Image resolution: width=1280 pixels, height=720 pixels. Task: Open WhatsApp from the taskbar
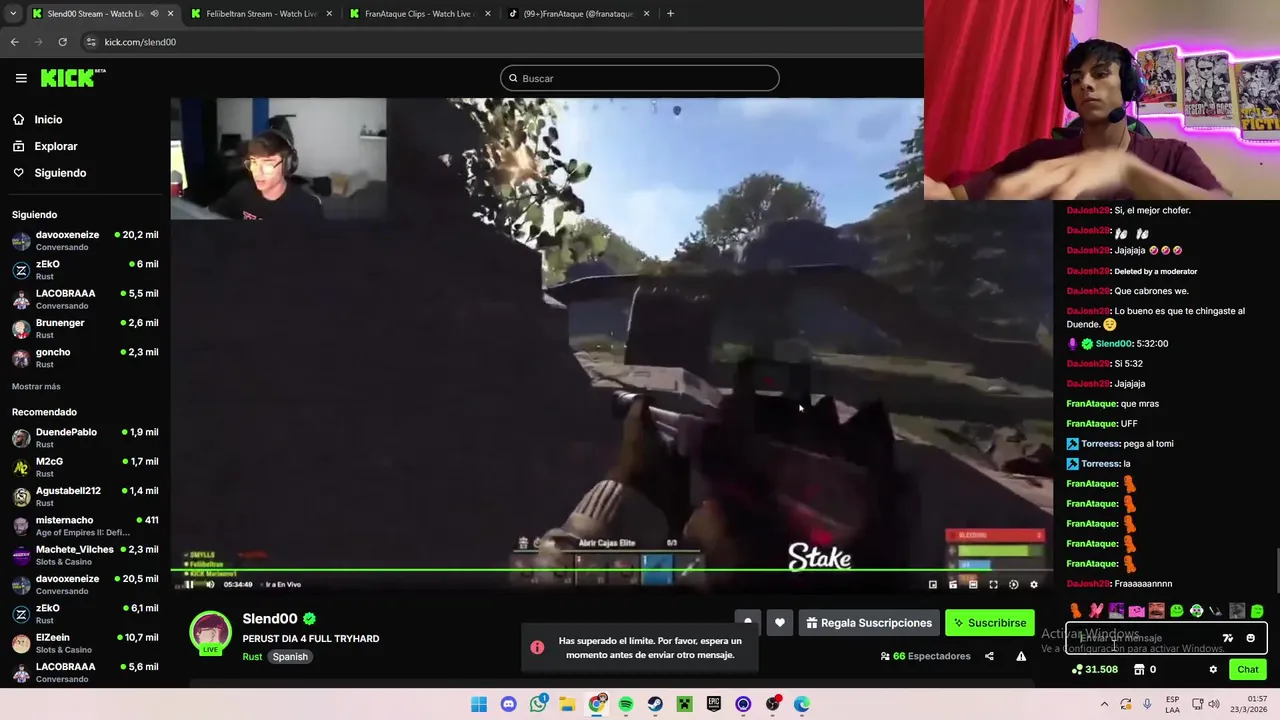click(538, 704)
